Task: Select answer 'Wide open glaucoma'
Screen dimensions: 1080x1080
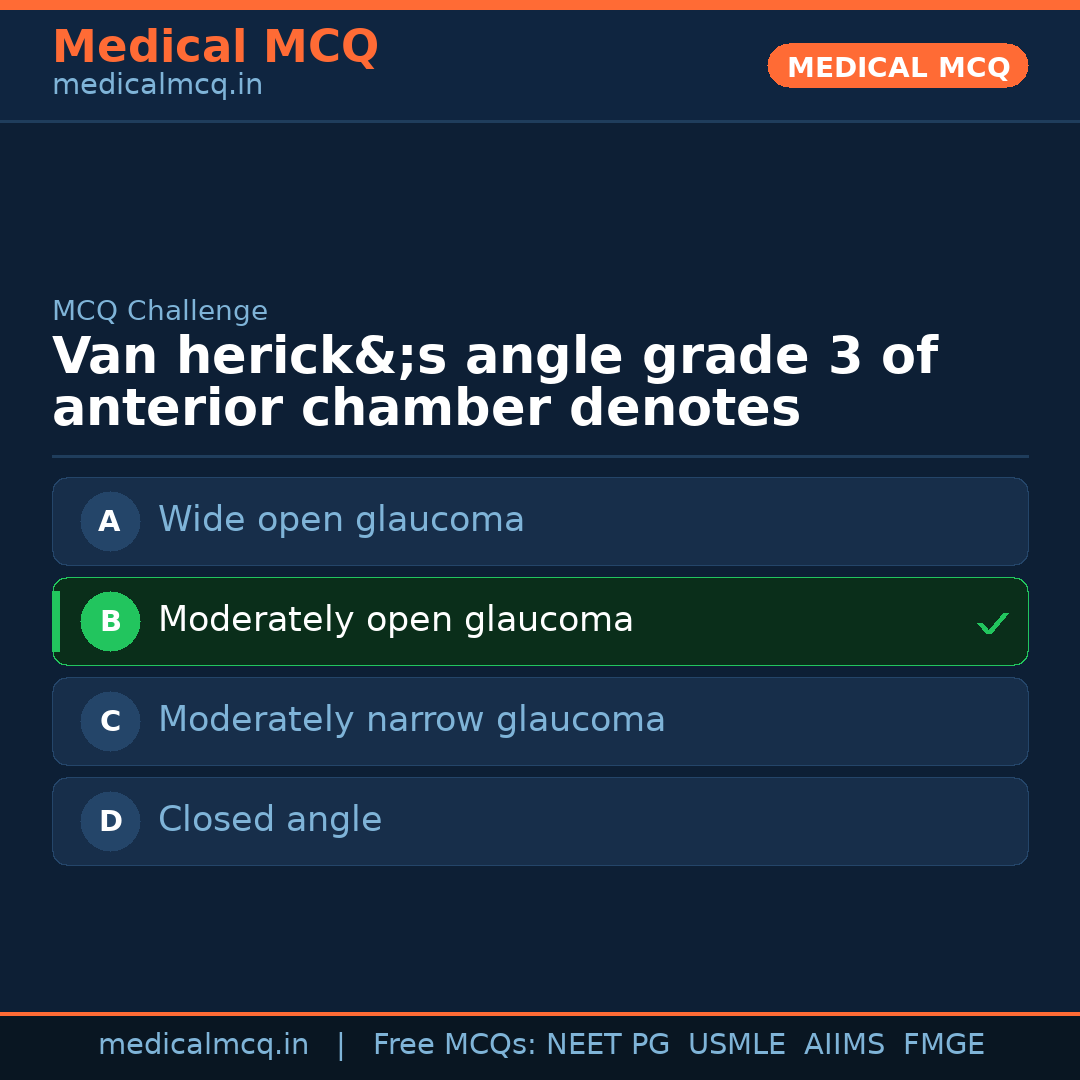Action: (x=341, y=520)
